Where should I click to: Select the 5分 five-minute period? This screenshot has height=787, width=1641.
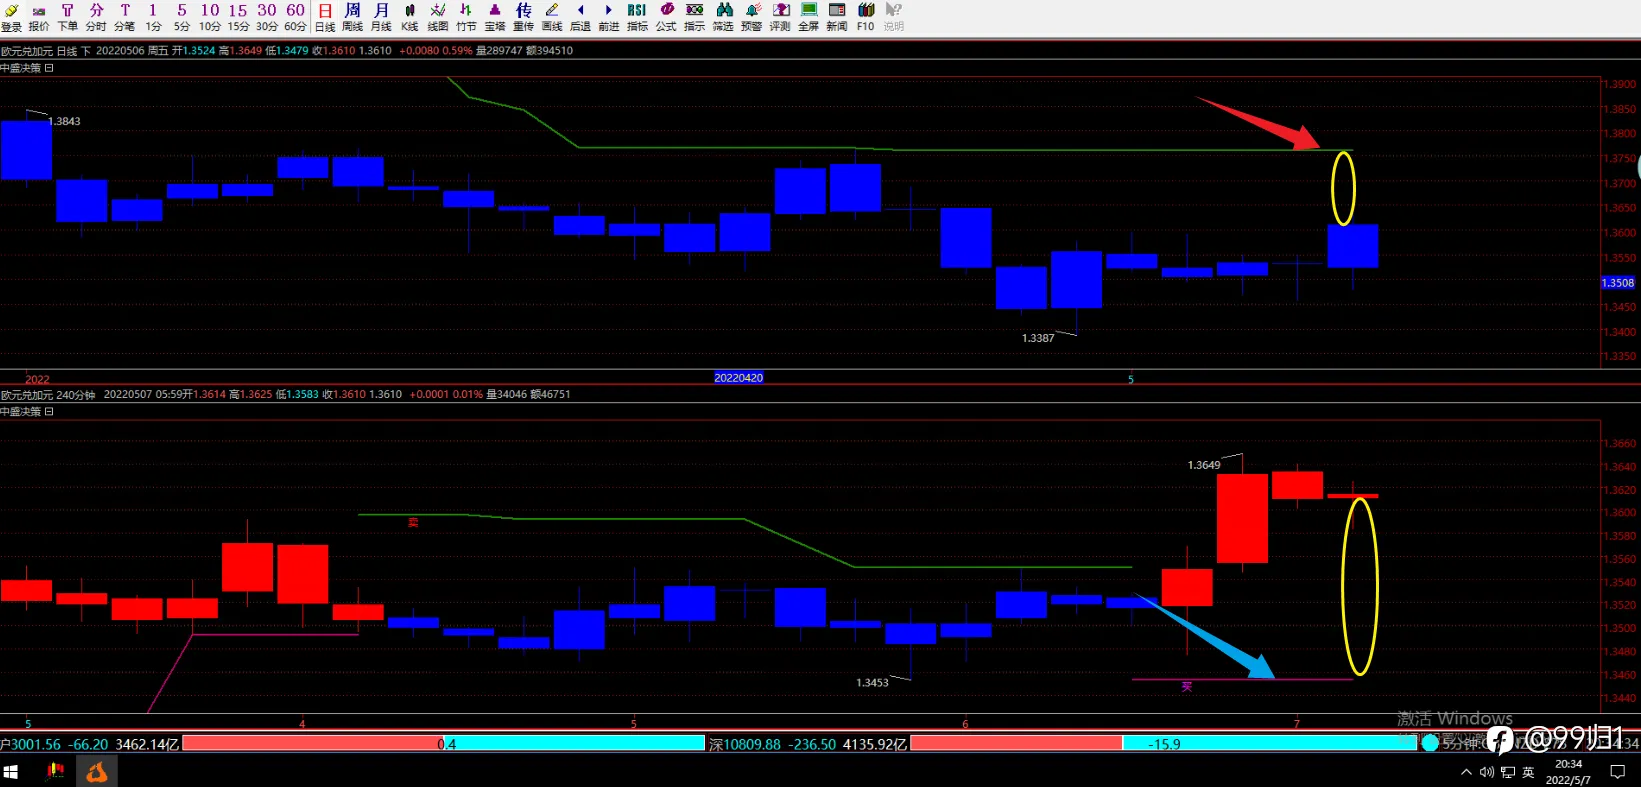tap(181, 17)
